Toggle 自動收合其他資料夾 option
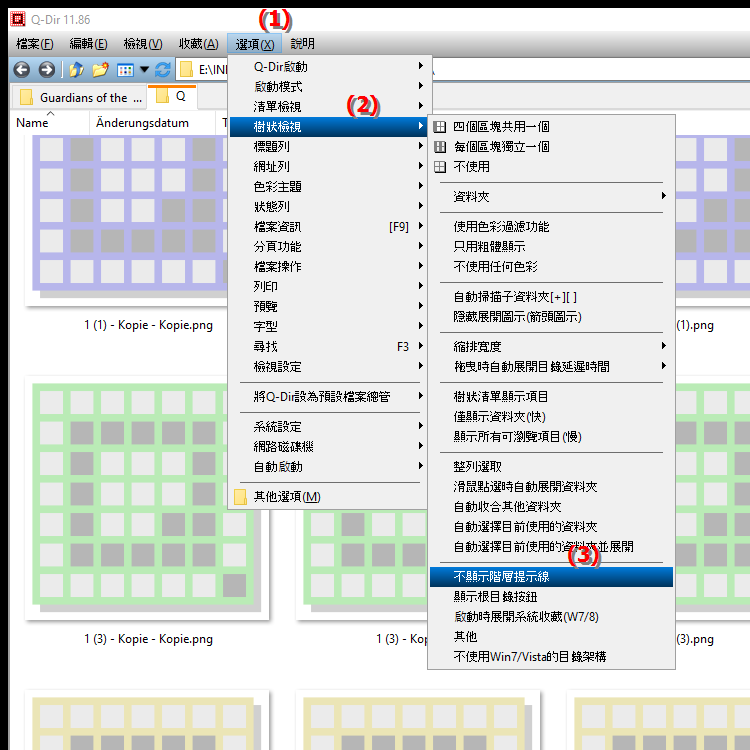Viewport: 750px width, 750px height. 551,507
